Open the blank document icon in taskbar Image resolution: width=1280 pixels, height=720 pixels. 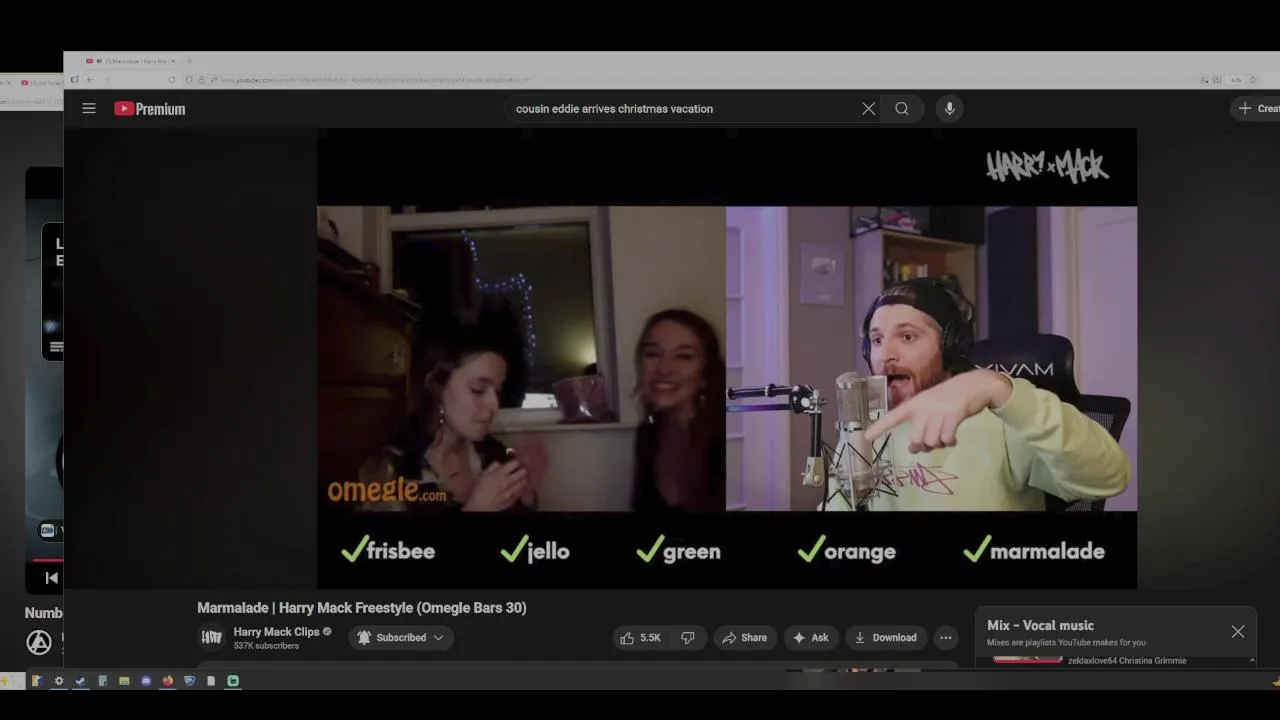coord(211,681)
